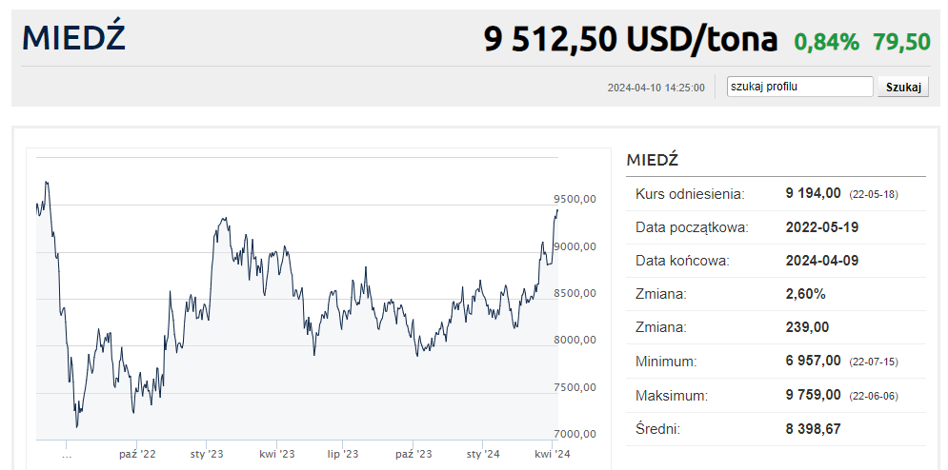Click the large MIEDŹ page title
Image resolution: width=948 pixels, height=470 pixels.
73,38
